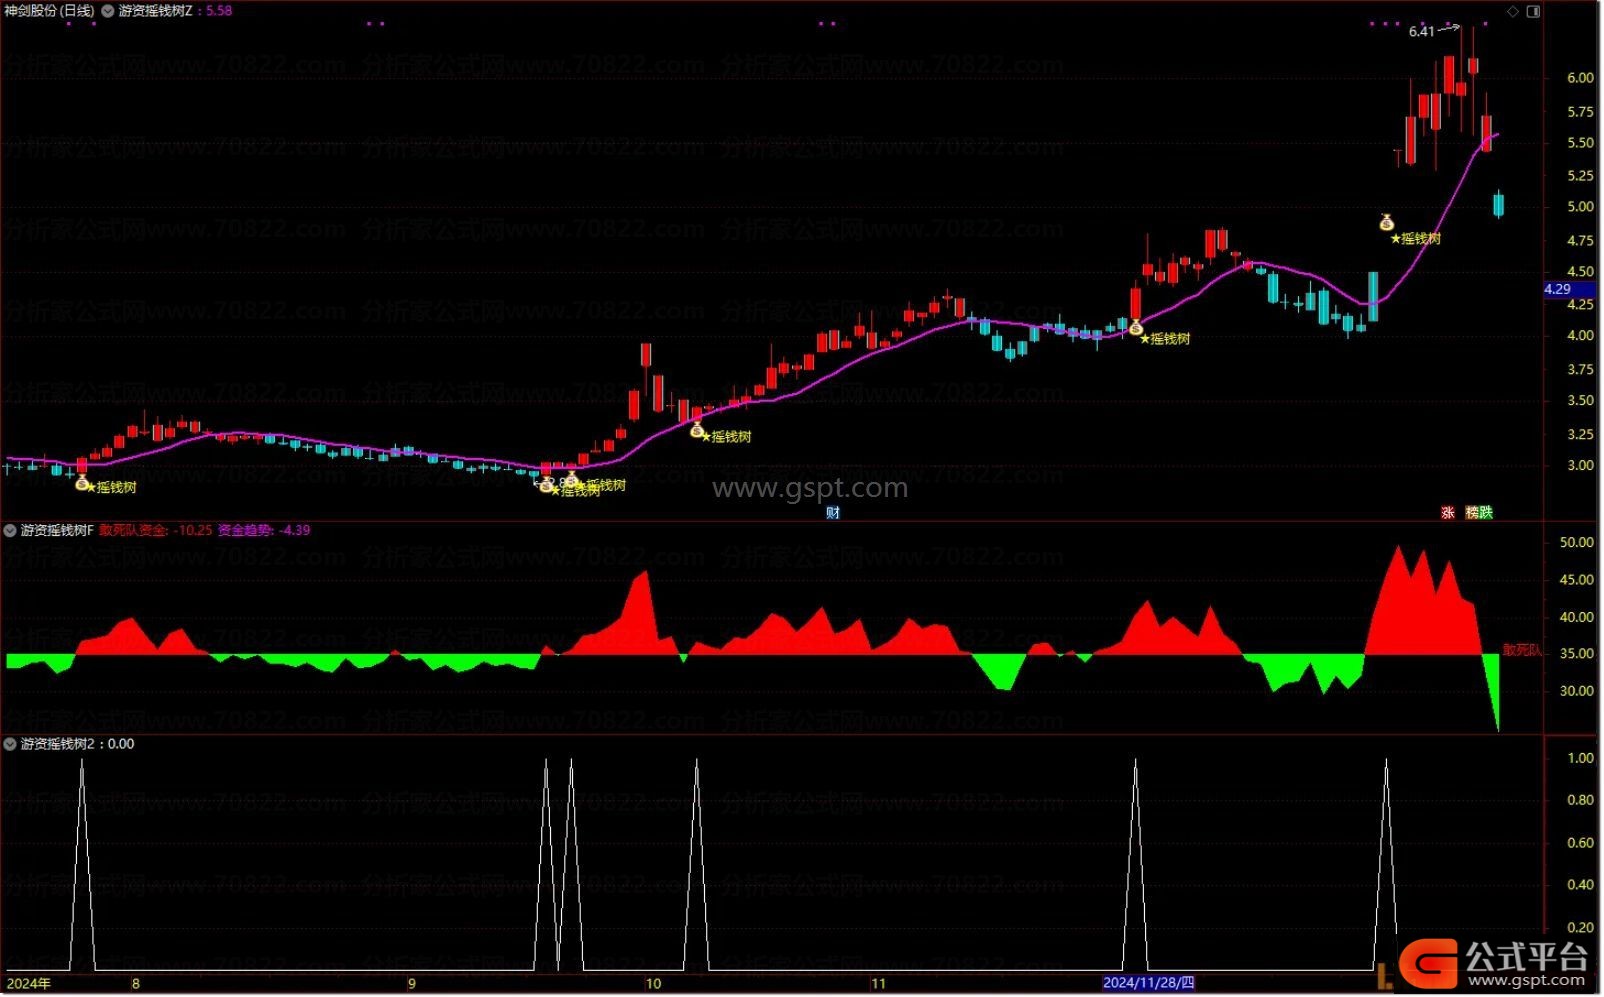
Task: Click the money bag signal near 4.75 level
Action: tap(1387, 223)
